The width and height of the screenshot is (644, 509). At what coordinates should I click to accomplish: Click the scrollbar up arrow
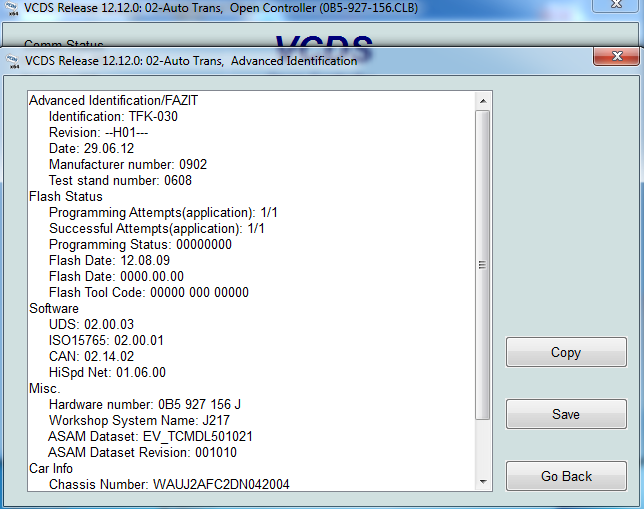click(483, 101)
